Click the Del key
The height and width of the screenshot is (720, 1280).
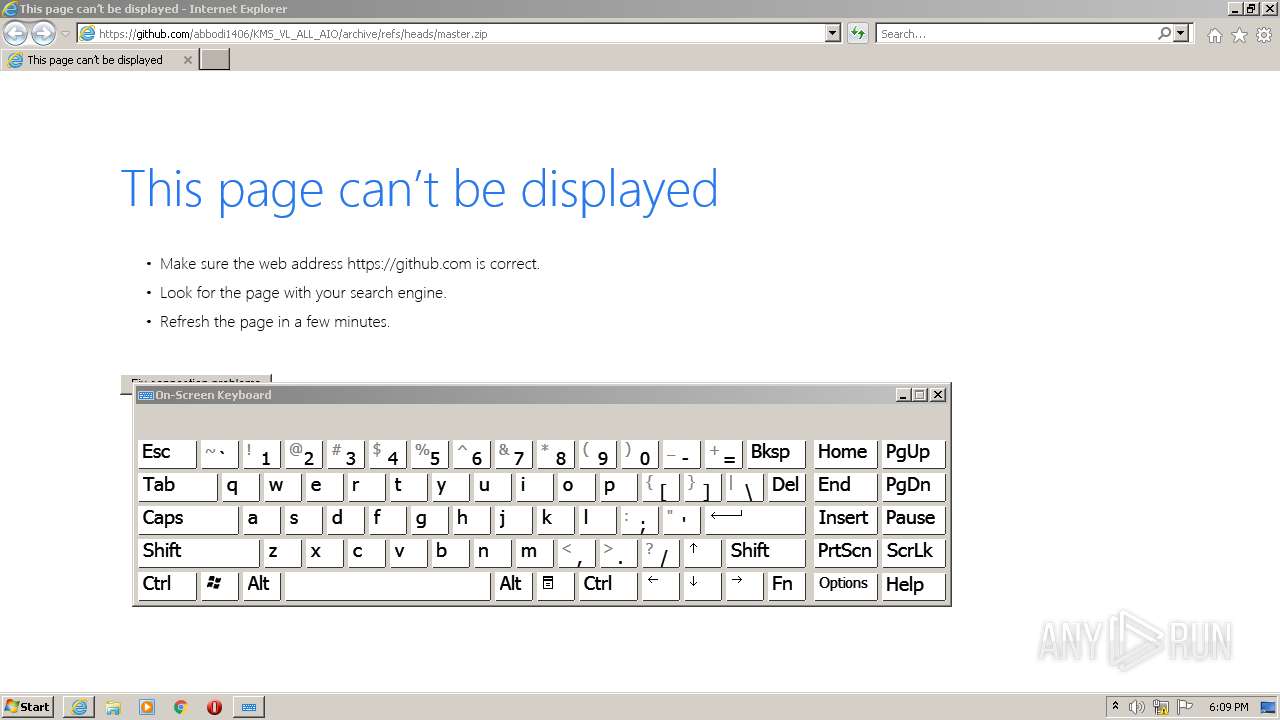[786, 485]
